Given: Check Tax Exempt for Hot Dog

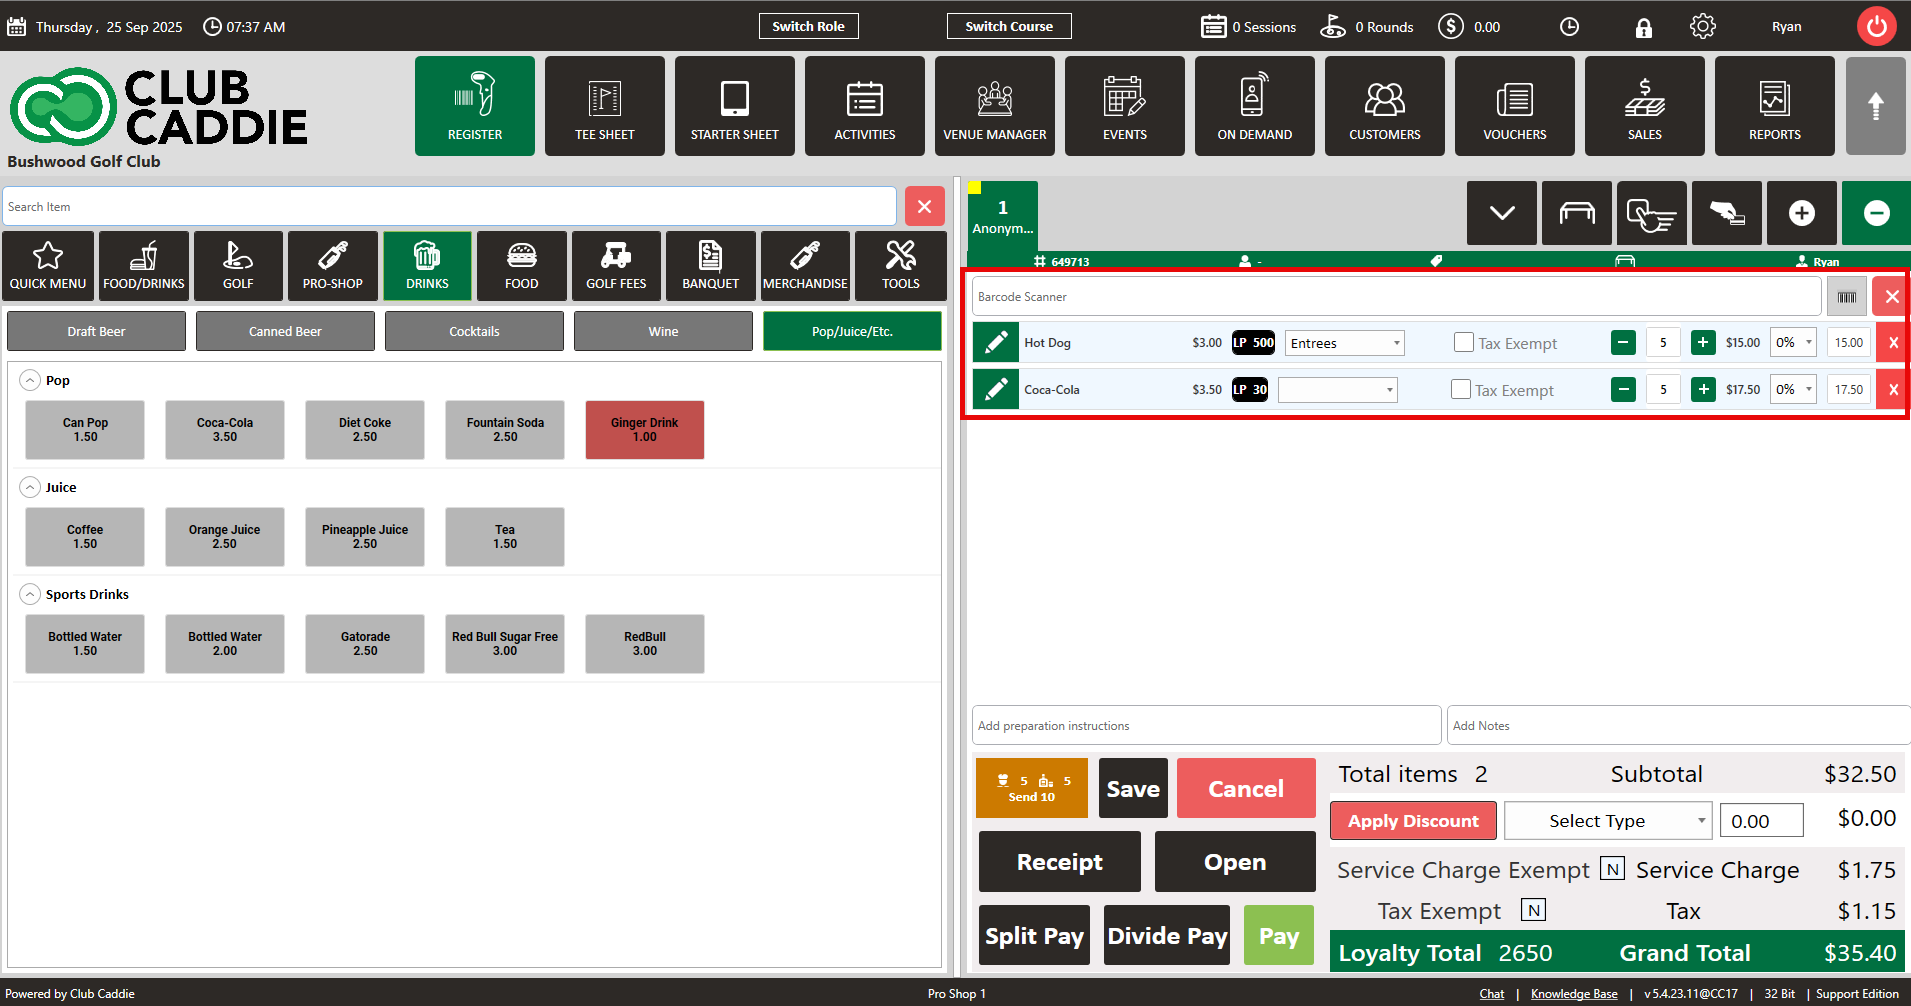Looking at the screenshot, I should (1463, 343).
